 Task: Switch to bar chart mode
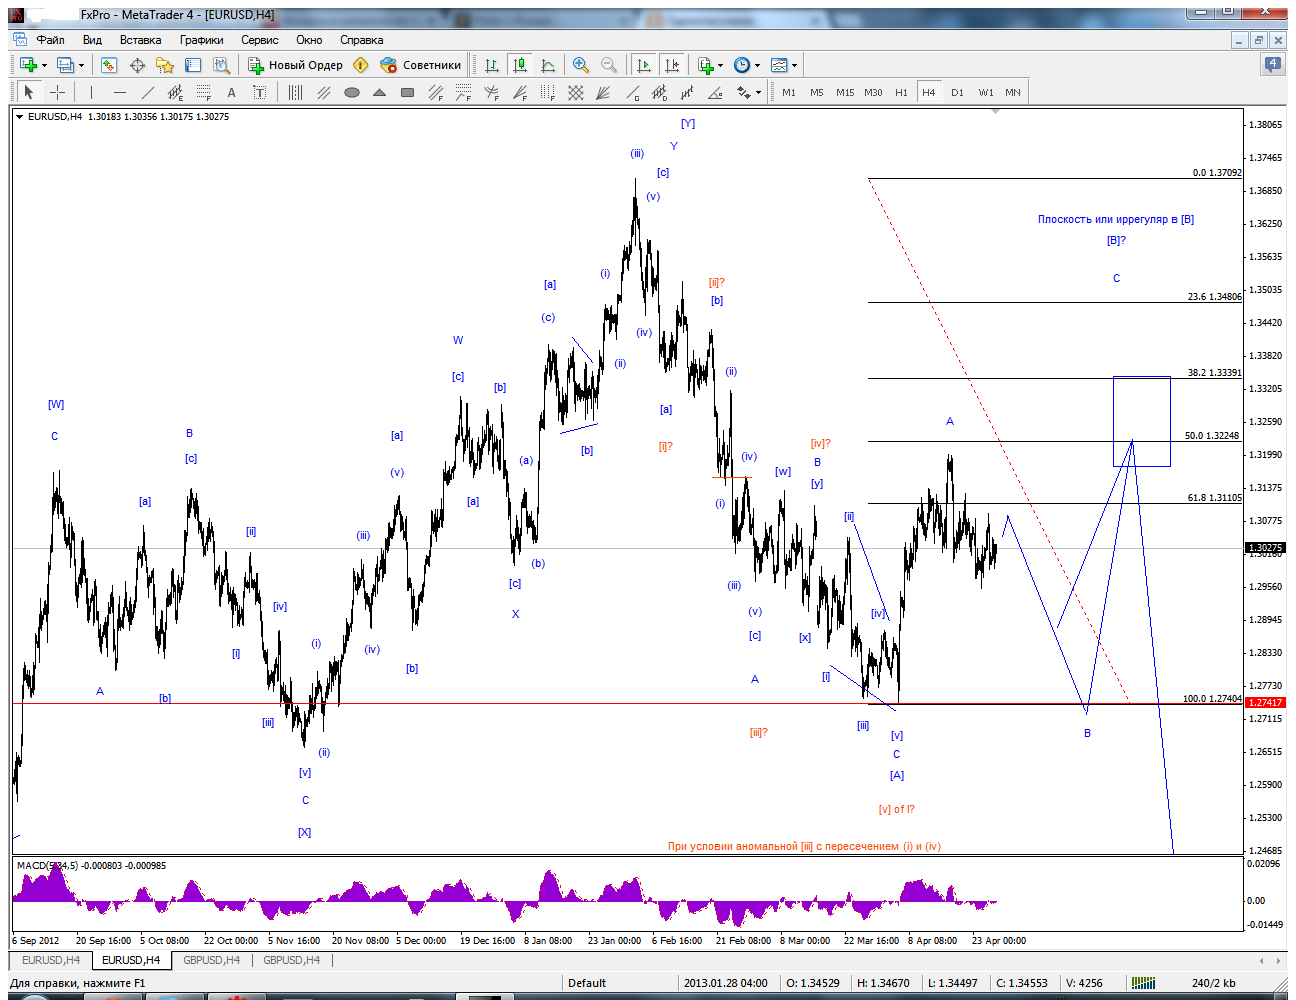coord(492,65)
